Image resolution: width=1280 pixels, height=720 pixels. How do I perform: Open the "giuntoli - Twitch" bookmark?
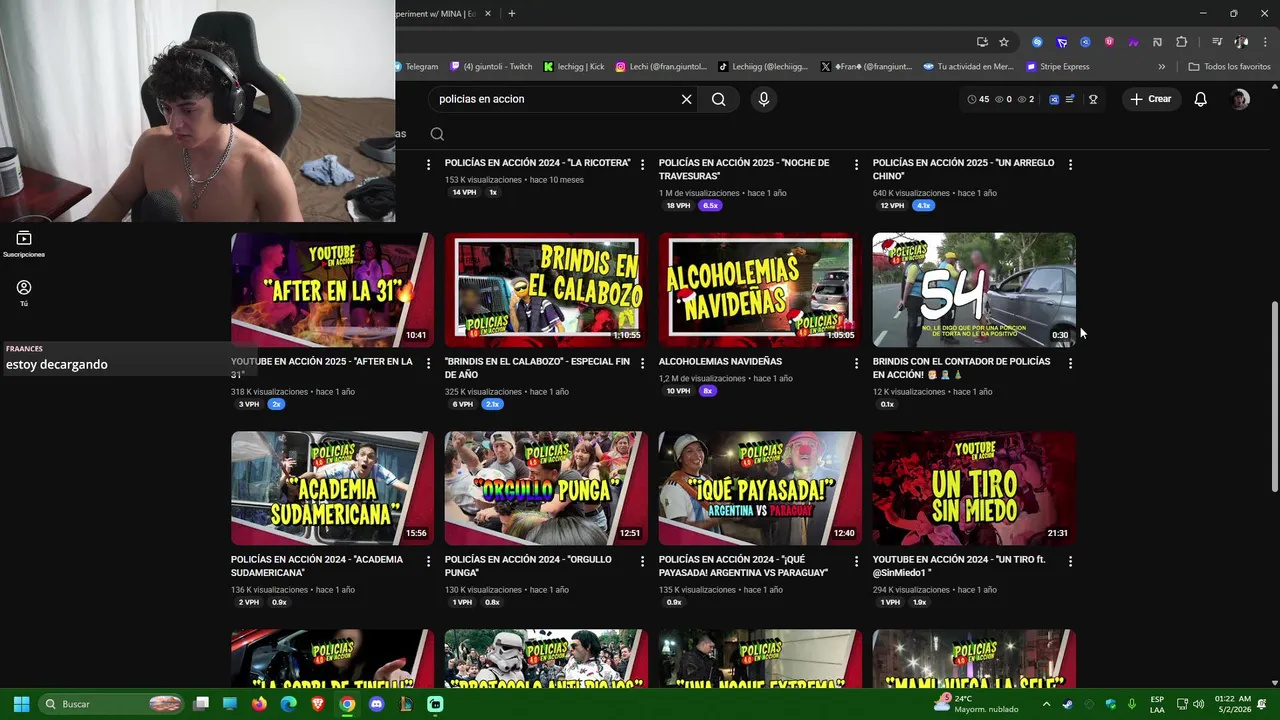(491, 67)
